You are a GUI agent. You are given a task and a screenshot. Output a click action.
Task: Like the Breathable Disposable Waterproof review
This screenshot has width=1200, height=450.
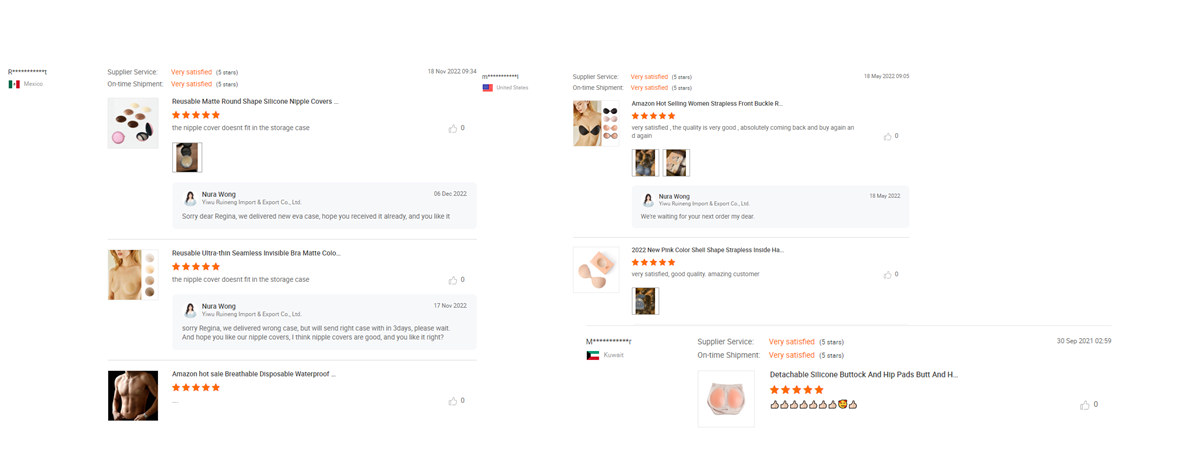pos(453,401)
